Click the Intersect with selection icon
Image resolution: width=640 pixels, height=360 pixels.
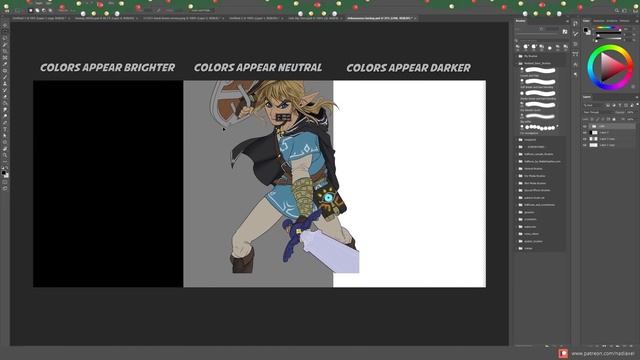[50, 11]
